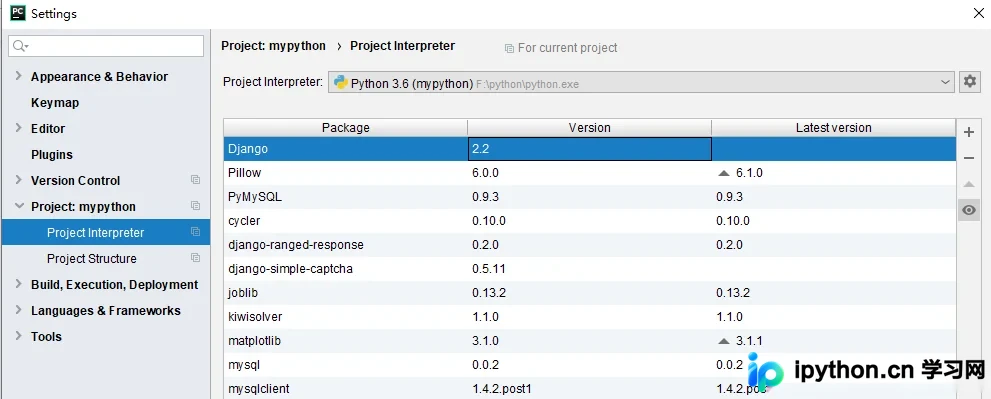Select Project Structure in settings tree
The width and height of the screenshot is (991, 399).
tap(92, 259)
